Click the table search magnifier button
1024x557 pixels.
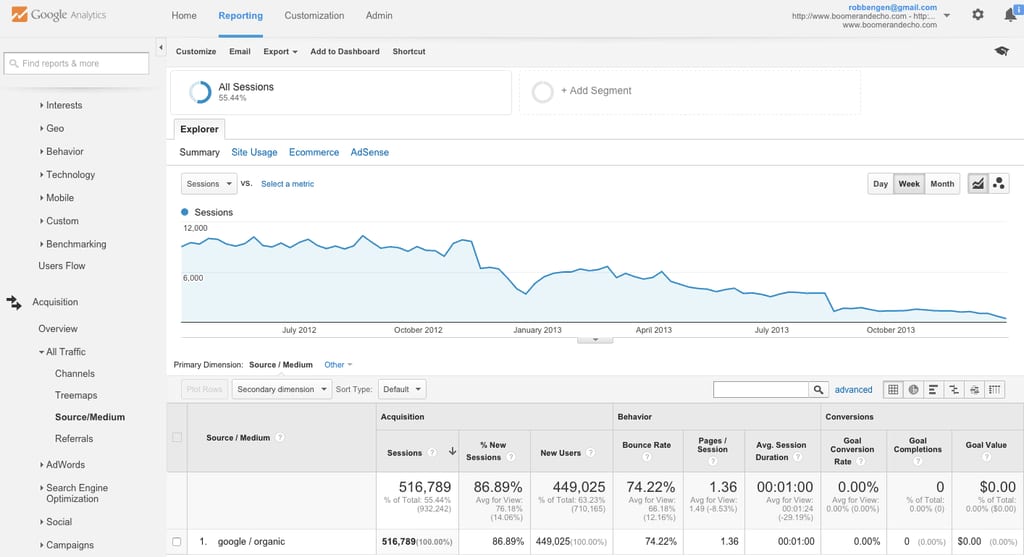pyautogui.click(x=818, y=389)
